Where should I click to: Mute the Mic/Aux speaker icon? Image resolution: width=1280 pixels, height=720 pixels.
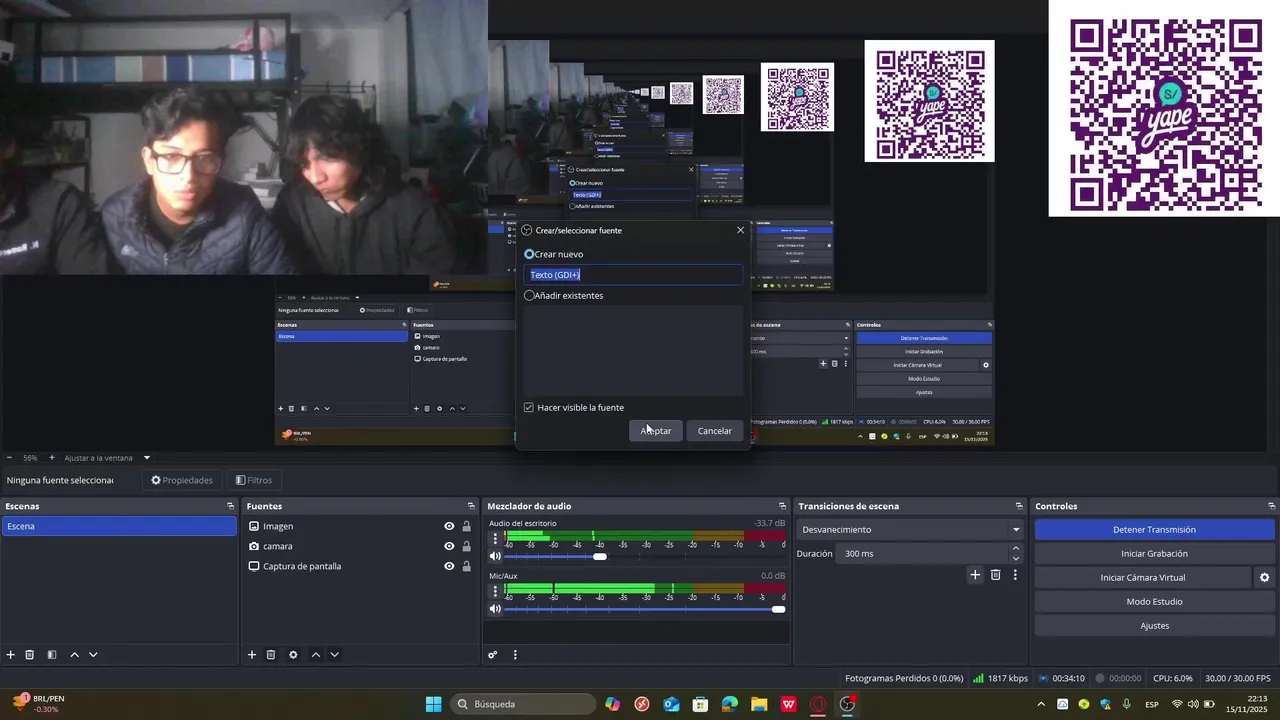[x=495, y=609]
